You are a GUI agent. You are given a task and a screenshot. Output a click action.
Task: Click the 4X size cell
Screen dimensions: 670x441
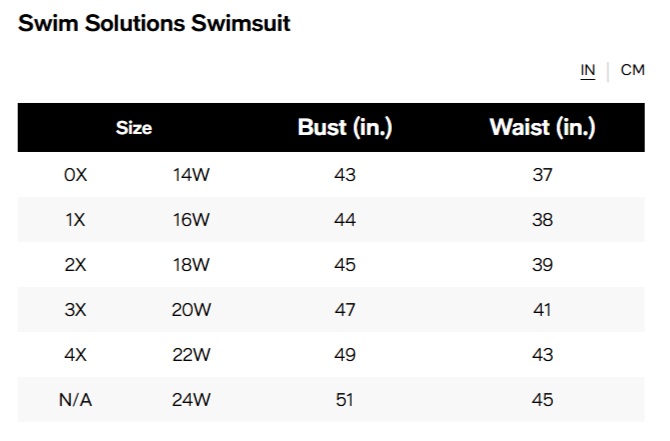point(76,355)
